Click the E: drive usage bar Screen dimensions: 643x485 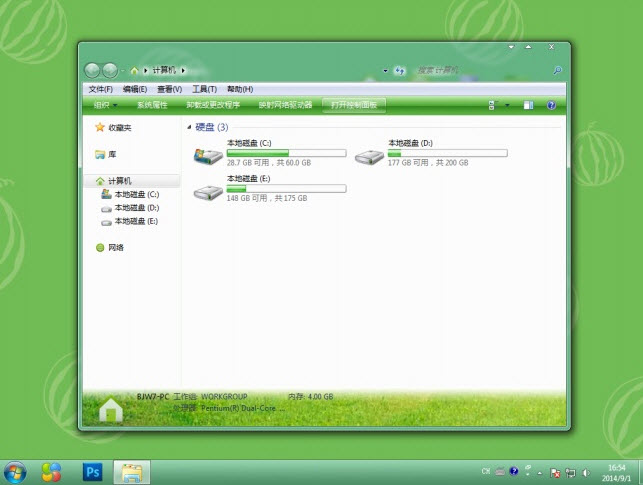click(x=286, y=189)
